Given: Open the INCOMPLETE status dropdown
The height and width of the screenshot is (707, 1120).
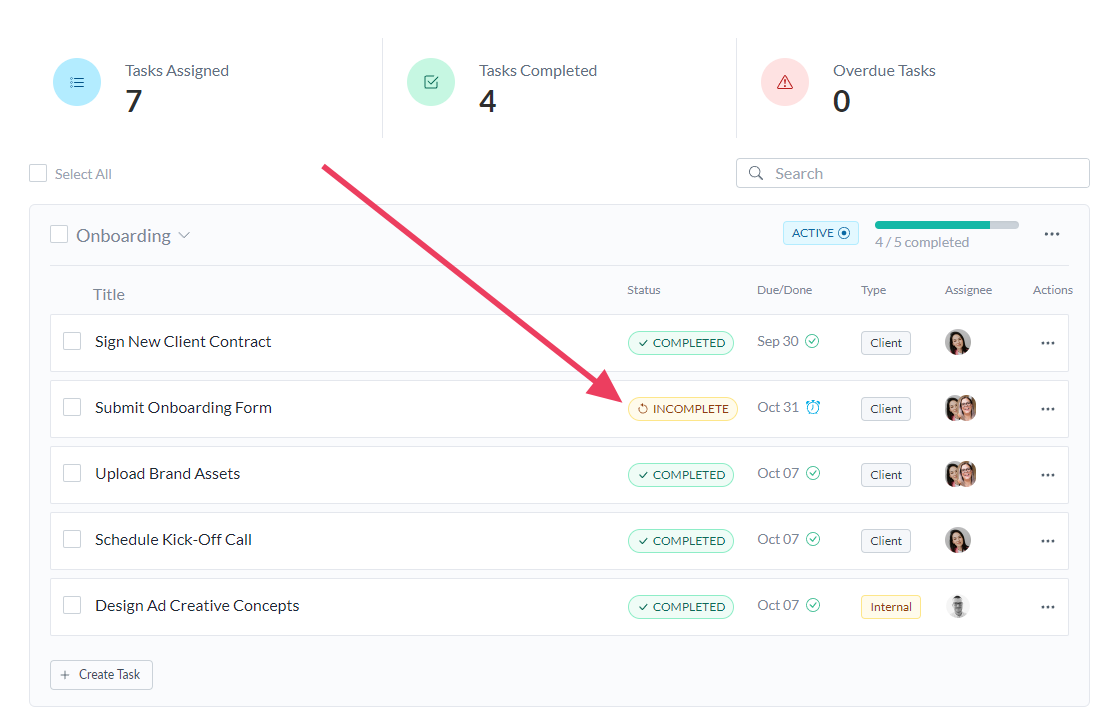Looking at the screenshot, I should 682,409.
